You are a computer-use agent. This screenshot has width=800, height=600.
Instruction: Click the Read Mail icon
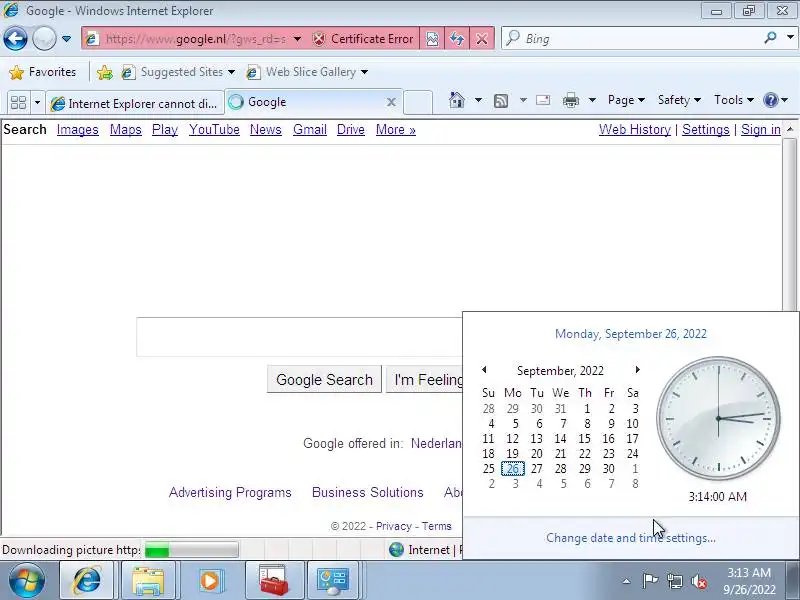(x=543, y=100)
